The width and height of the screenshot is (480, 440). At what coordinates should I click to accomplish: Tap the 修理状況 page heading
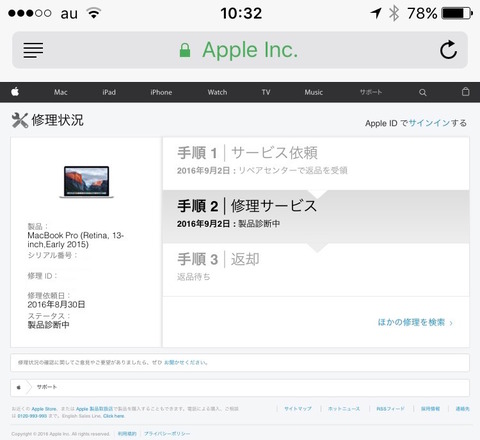pyautogui.click(x=57, y=120)
